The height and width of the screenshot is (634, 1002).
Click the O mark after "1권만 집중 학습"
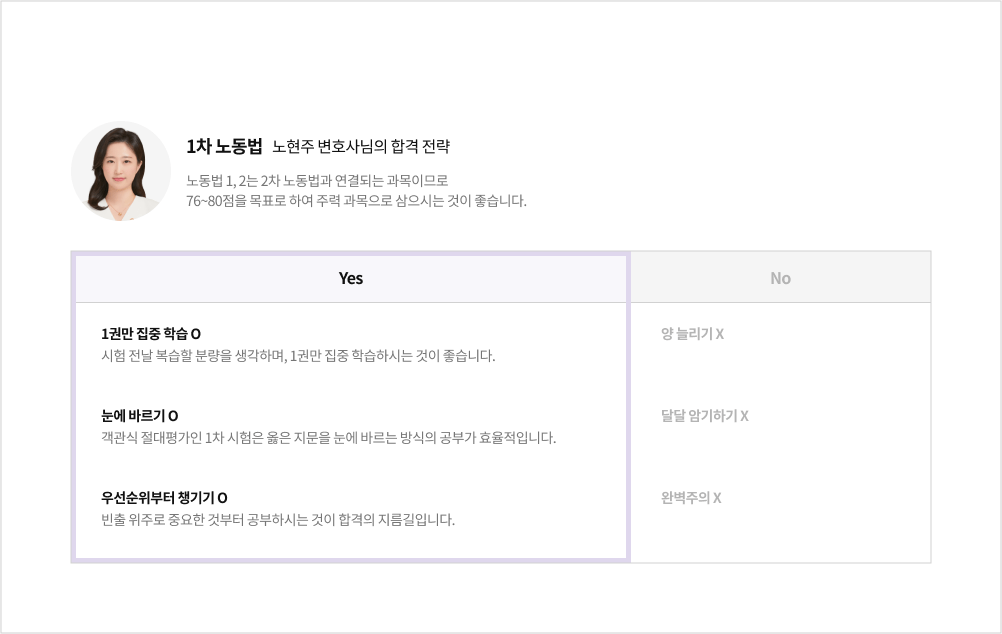coord(195,334)
